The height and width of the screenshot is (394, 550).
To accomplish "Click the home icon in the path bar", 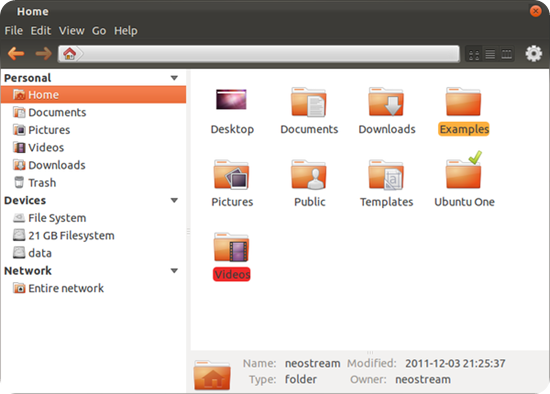I will coord(69,54).
